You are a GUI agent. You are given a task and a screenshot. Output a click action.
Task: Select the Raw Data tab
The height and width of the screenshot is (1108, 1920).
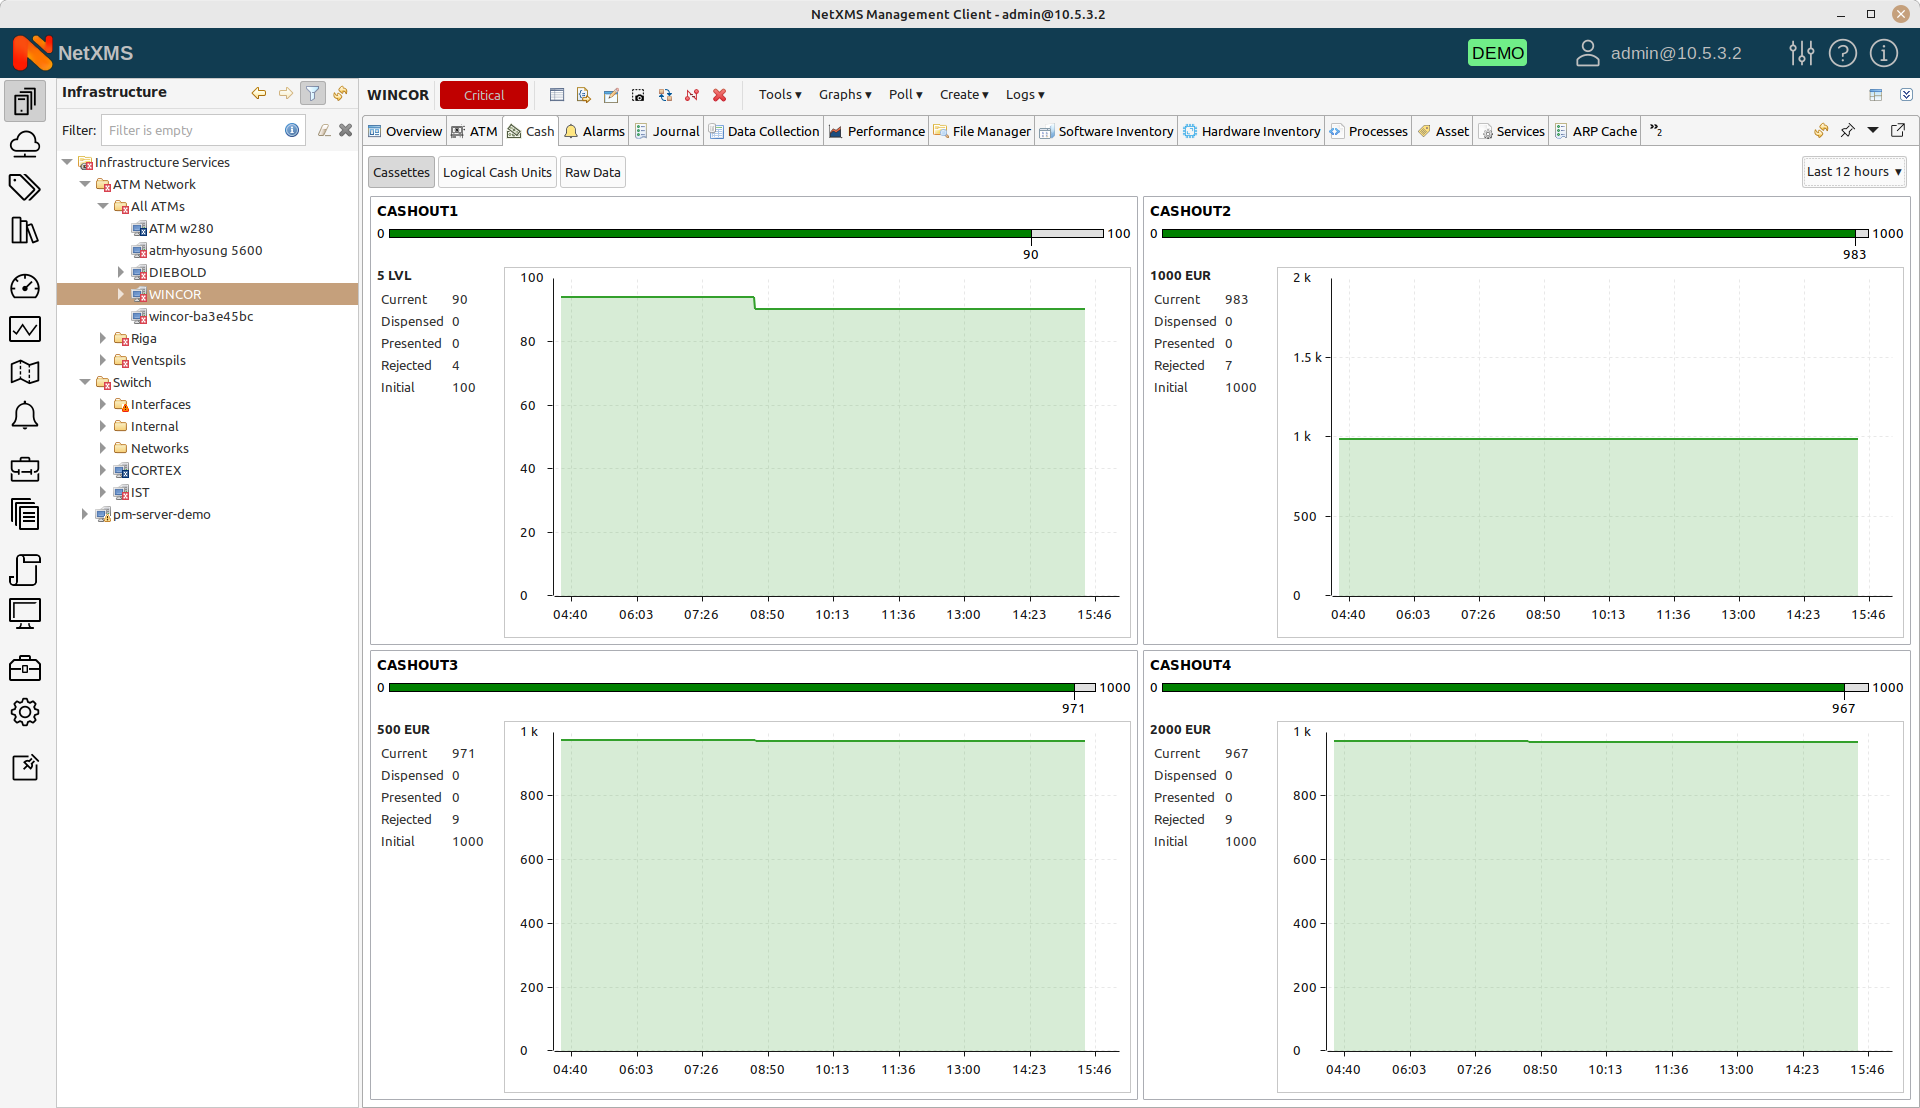pos(591,171)
